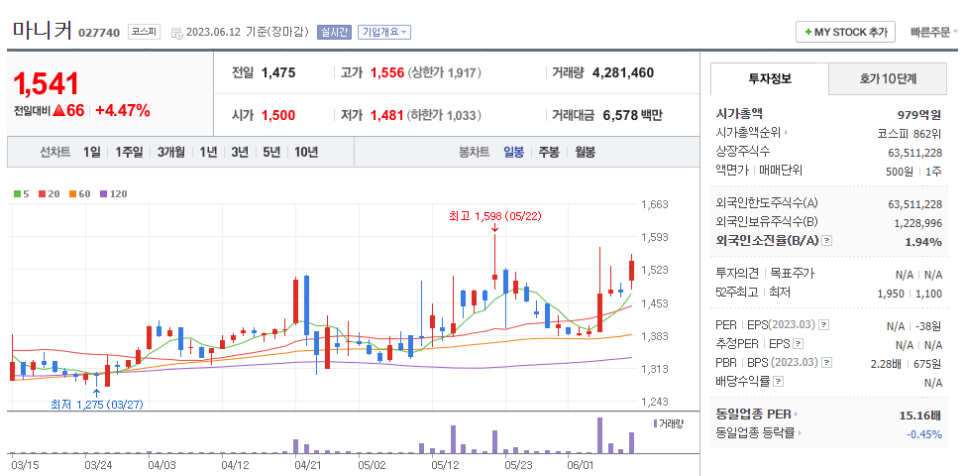The image size is (966, 476).
Task: Click the 동일업종 PER value 15.16배
Action: tap(921, 414)
